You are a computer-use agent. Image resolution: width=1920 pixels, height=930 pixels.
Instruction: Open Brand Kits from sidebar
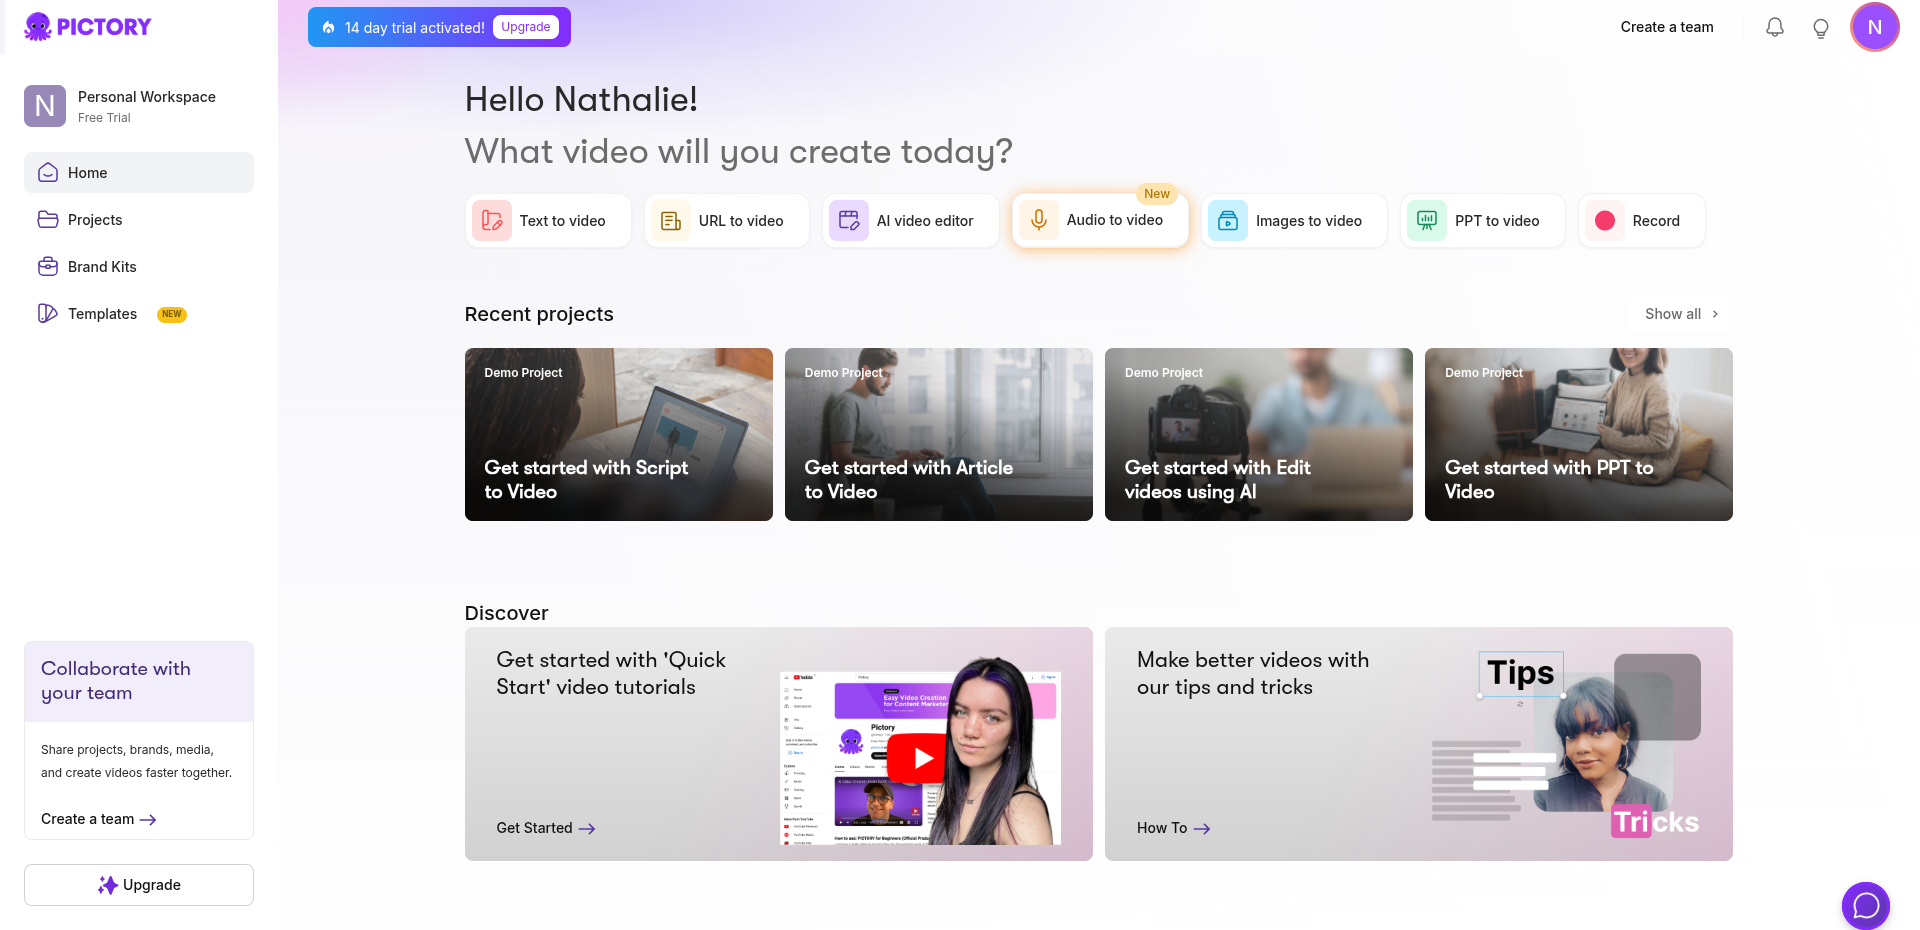102,267
